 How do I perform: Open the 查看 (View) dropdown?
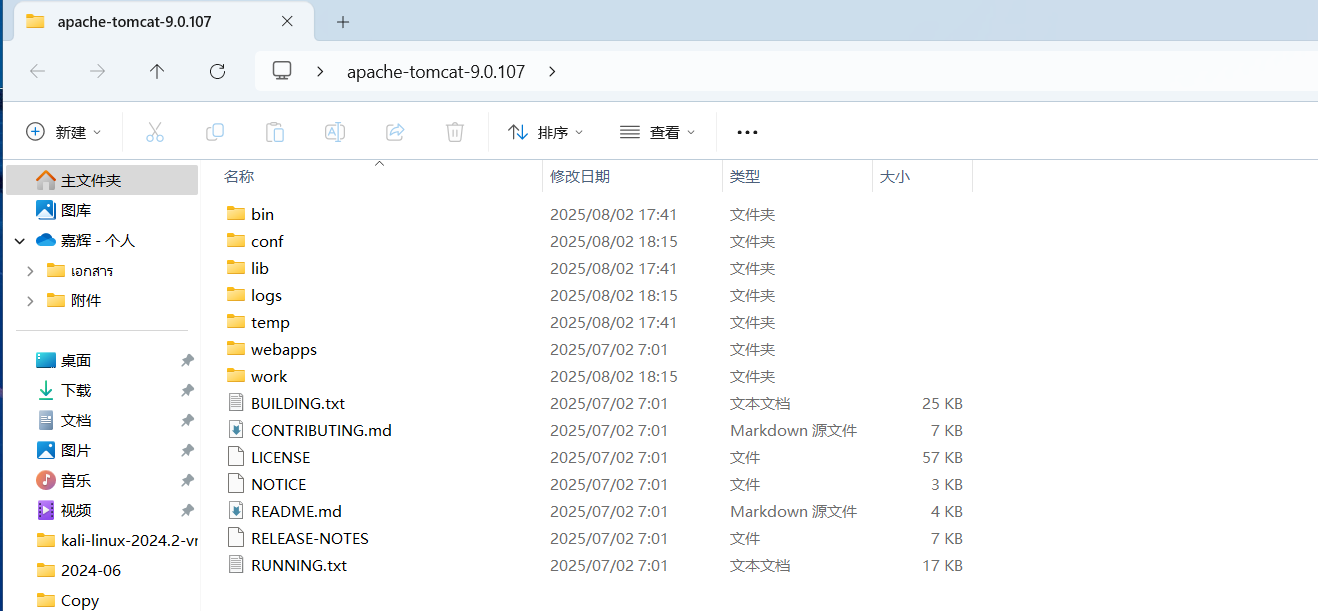pos(657,132)
